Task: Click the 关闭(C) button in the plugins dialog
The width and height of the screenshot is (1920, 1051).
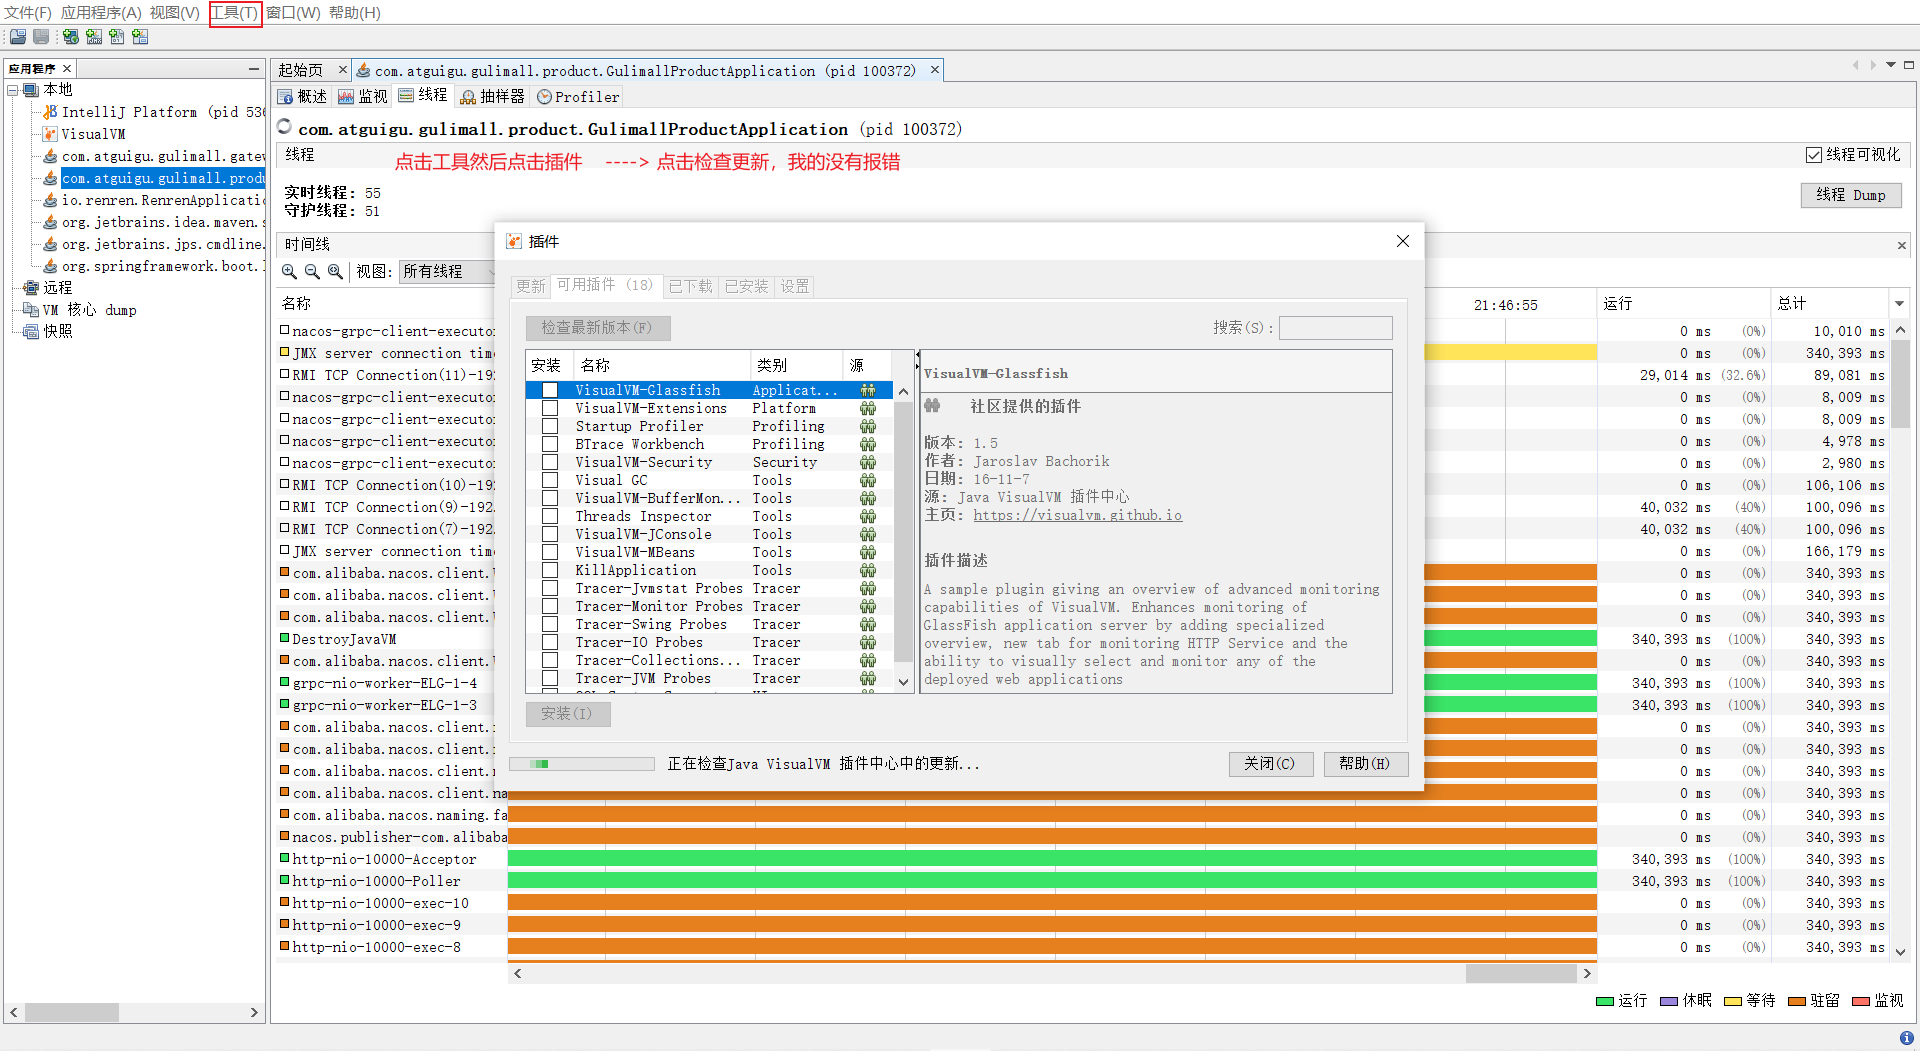Action: point(1270,763)
